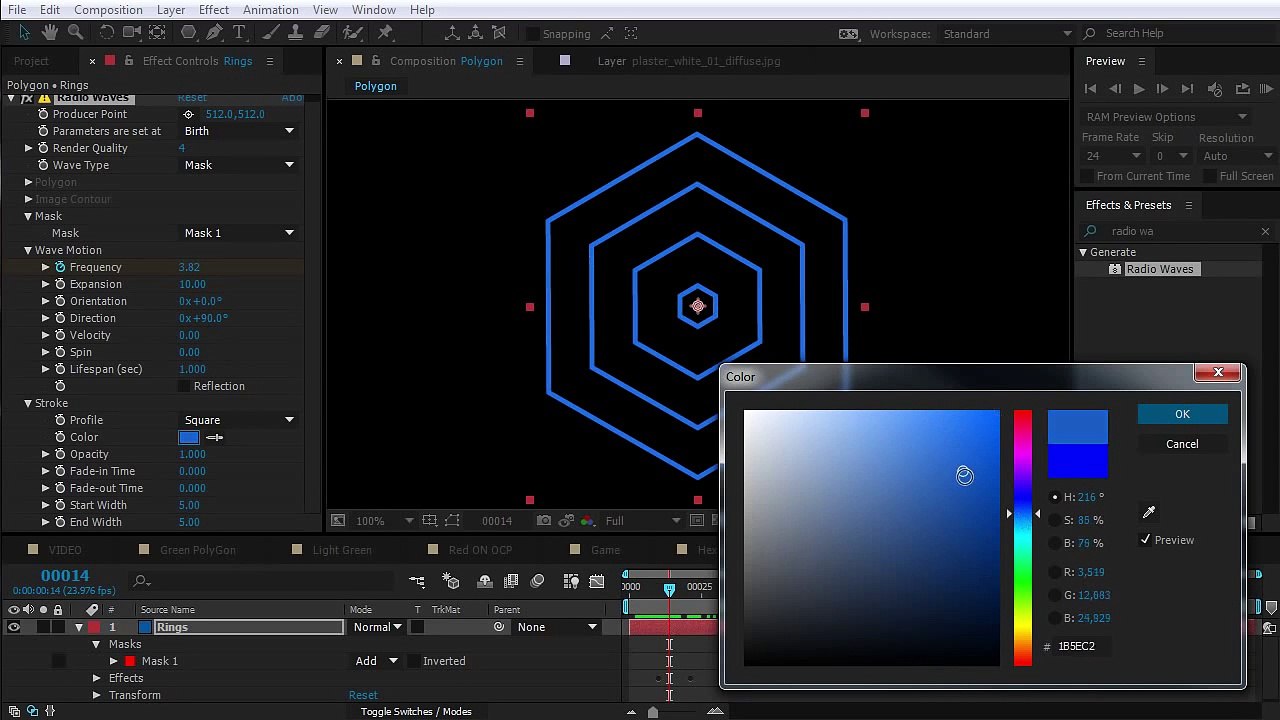Click the Color stroke eyedropper icon
The image size is (1280, 720).
point(214,437)
